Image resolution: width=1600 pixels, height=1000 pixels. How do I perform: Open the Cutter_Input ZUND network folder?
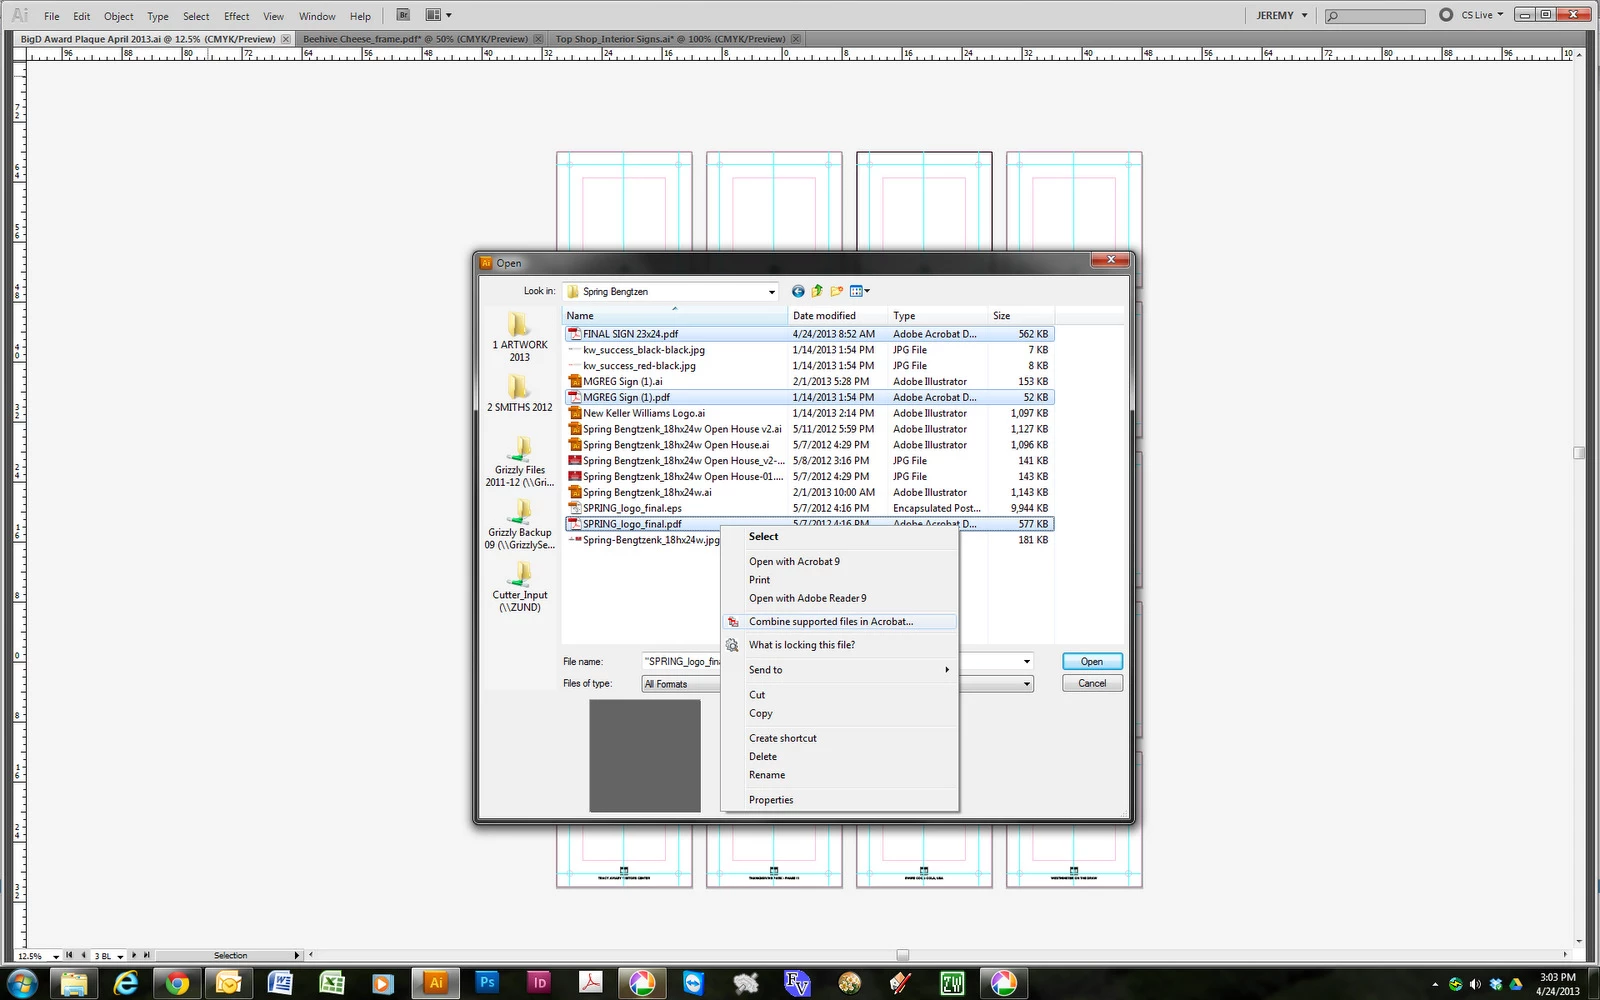[x=519, y=587]
